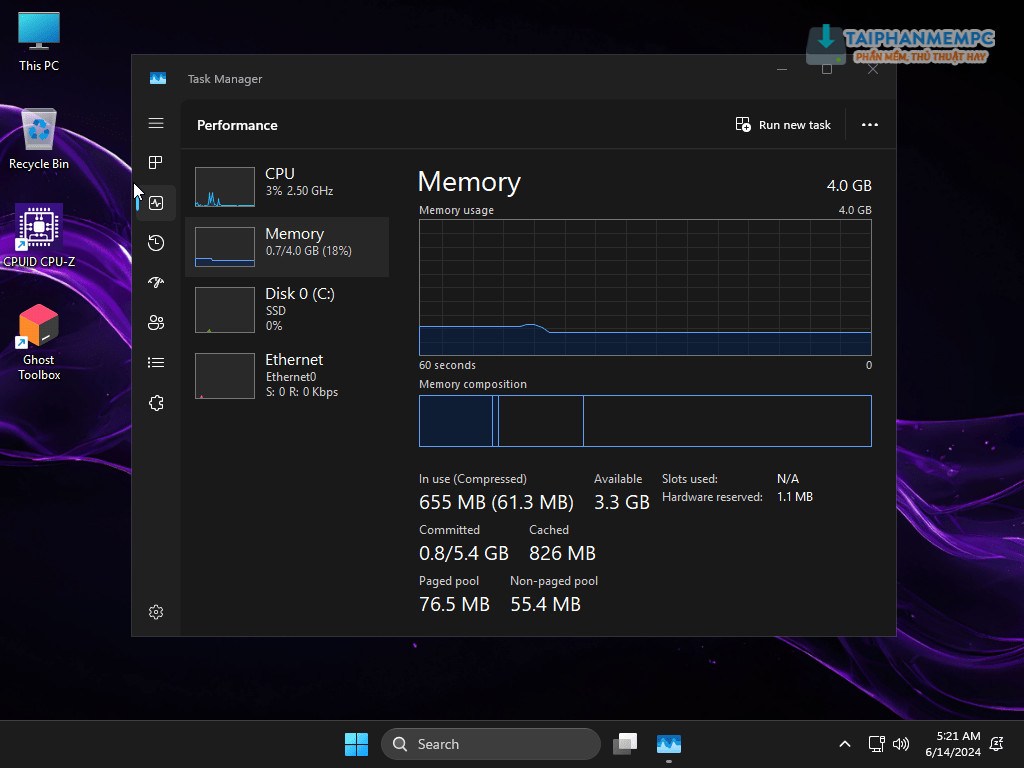Open Task Manager Settings gear
The width and height of the screenshot is (1024, 768).
[x=156, y=612]
